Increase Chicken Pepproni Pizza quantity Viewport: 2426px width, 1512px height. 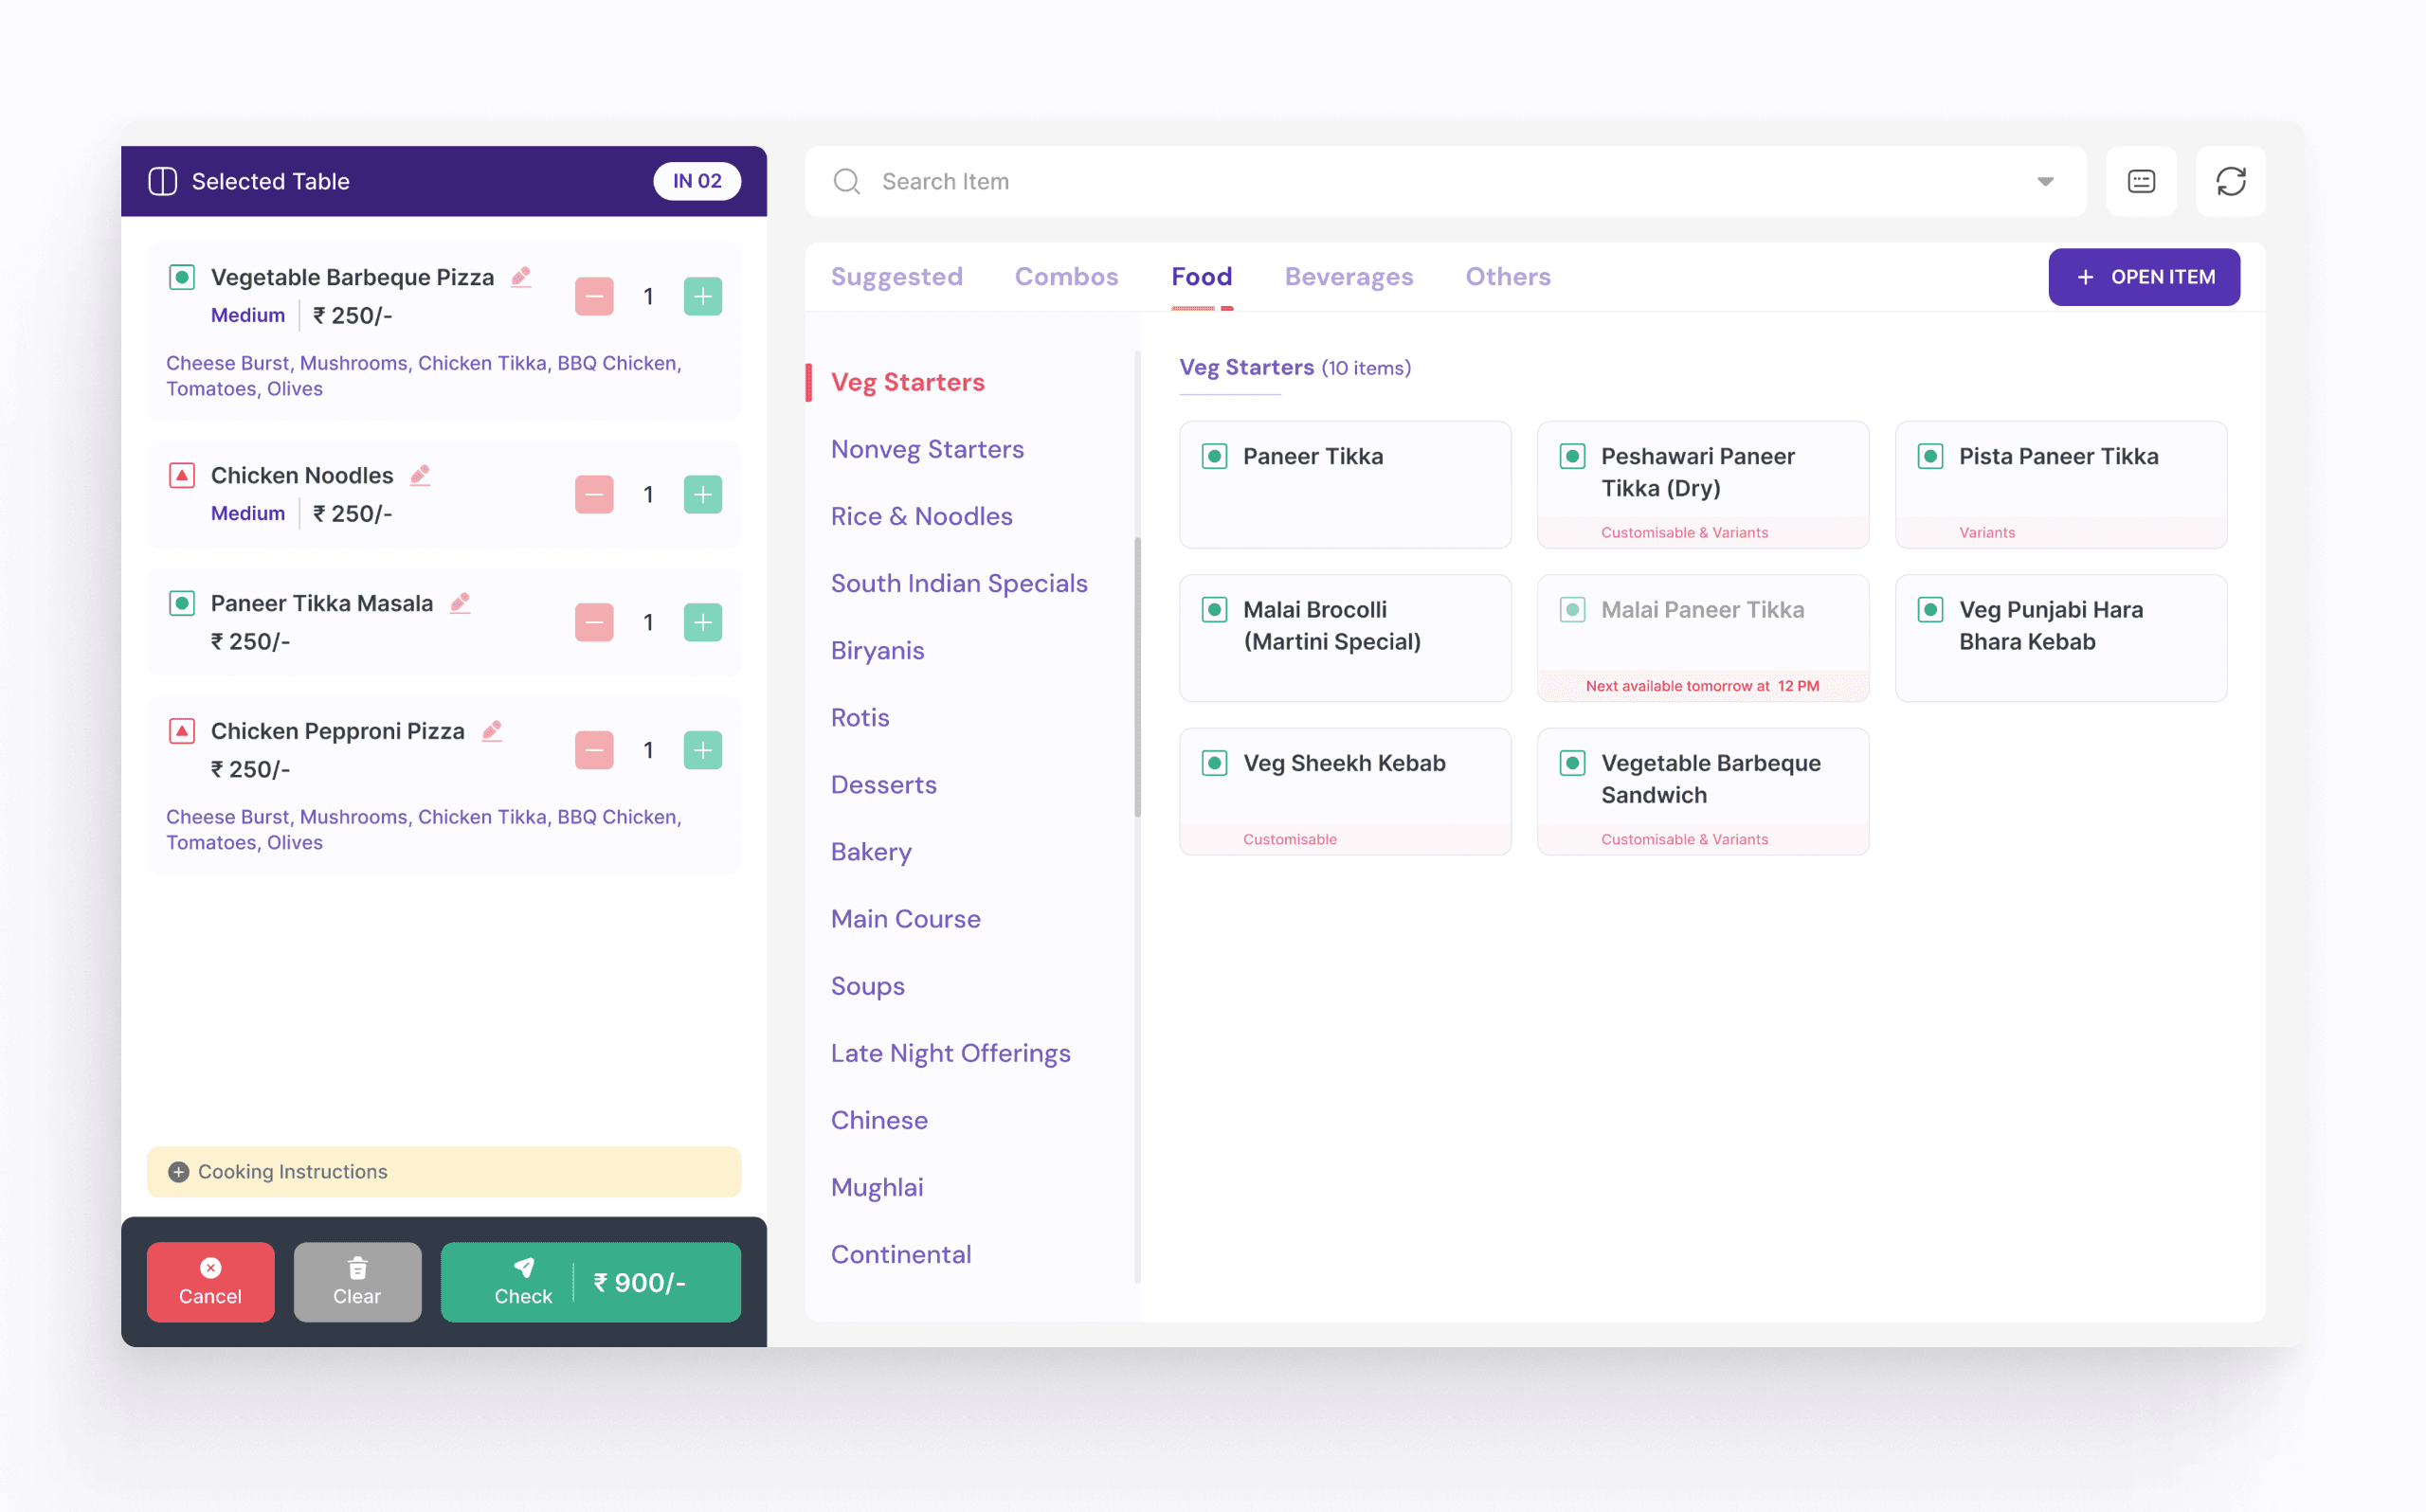[x=703, y=750]
